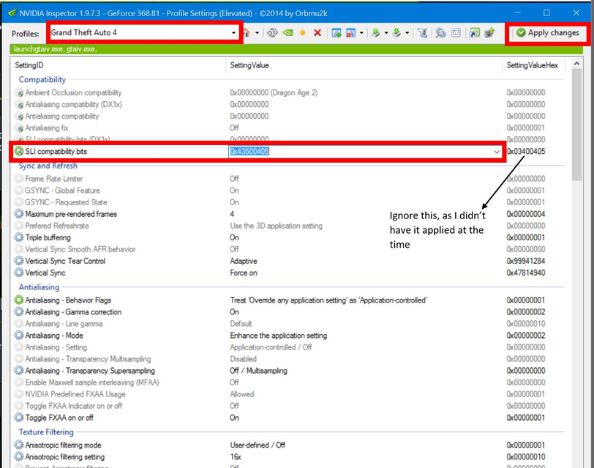
Task: Click the vertical scrollbar thumb
Action: point(577,125)
